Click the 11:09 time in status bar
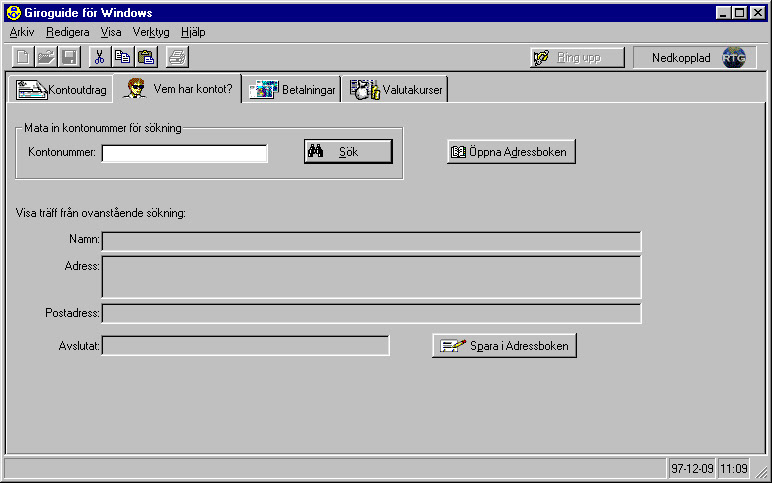This screenshot has width=772, height=483. pos(734,469)
